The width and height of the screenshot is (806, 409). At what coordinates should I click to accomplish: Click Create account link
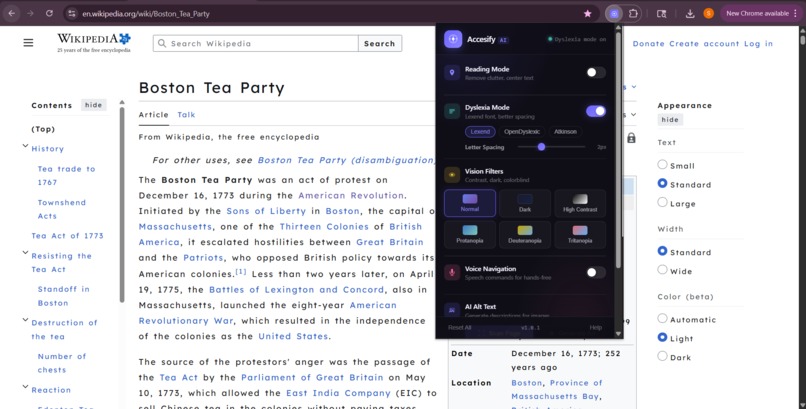(705, 44)
